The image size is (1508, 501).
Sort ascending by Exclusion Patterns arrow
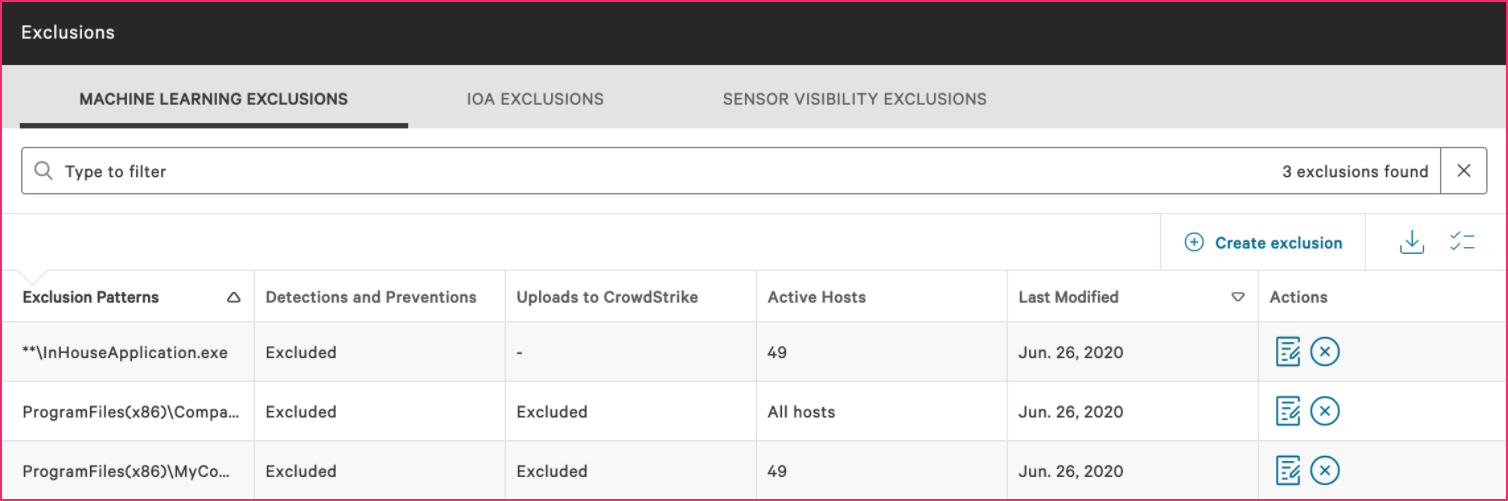click(x=234, y=297)
